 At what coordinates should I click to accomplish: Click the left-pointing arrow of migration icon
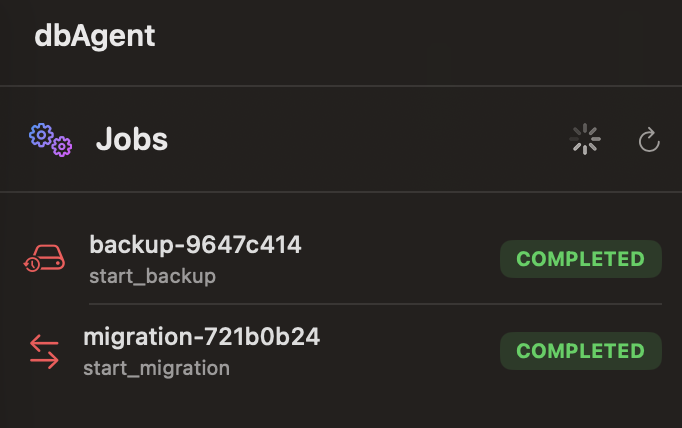click(44, 341)
